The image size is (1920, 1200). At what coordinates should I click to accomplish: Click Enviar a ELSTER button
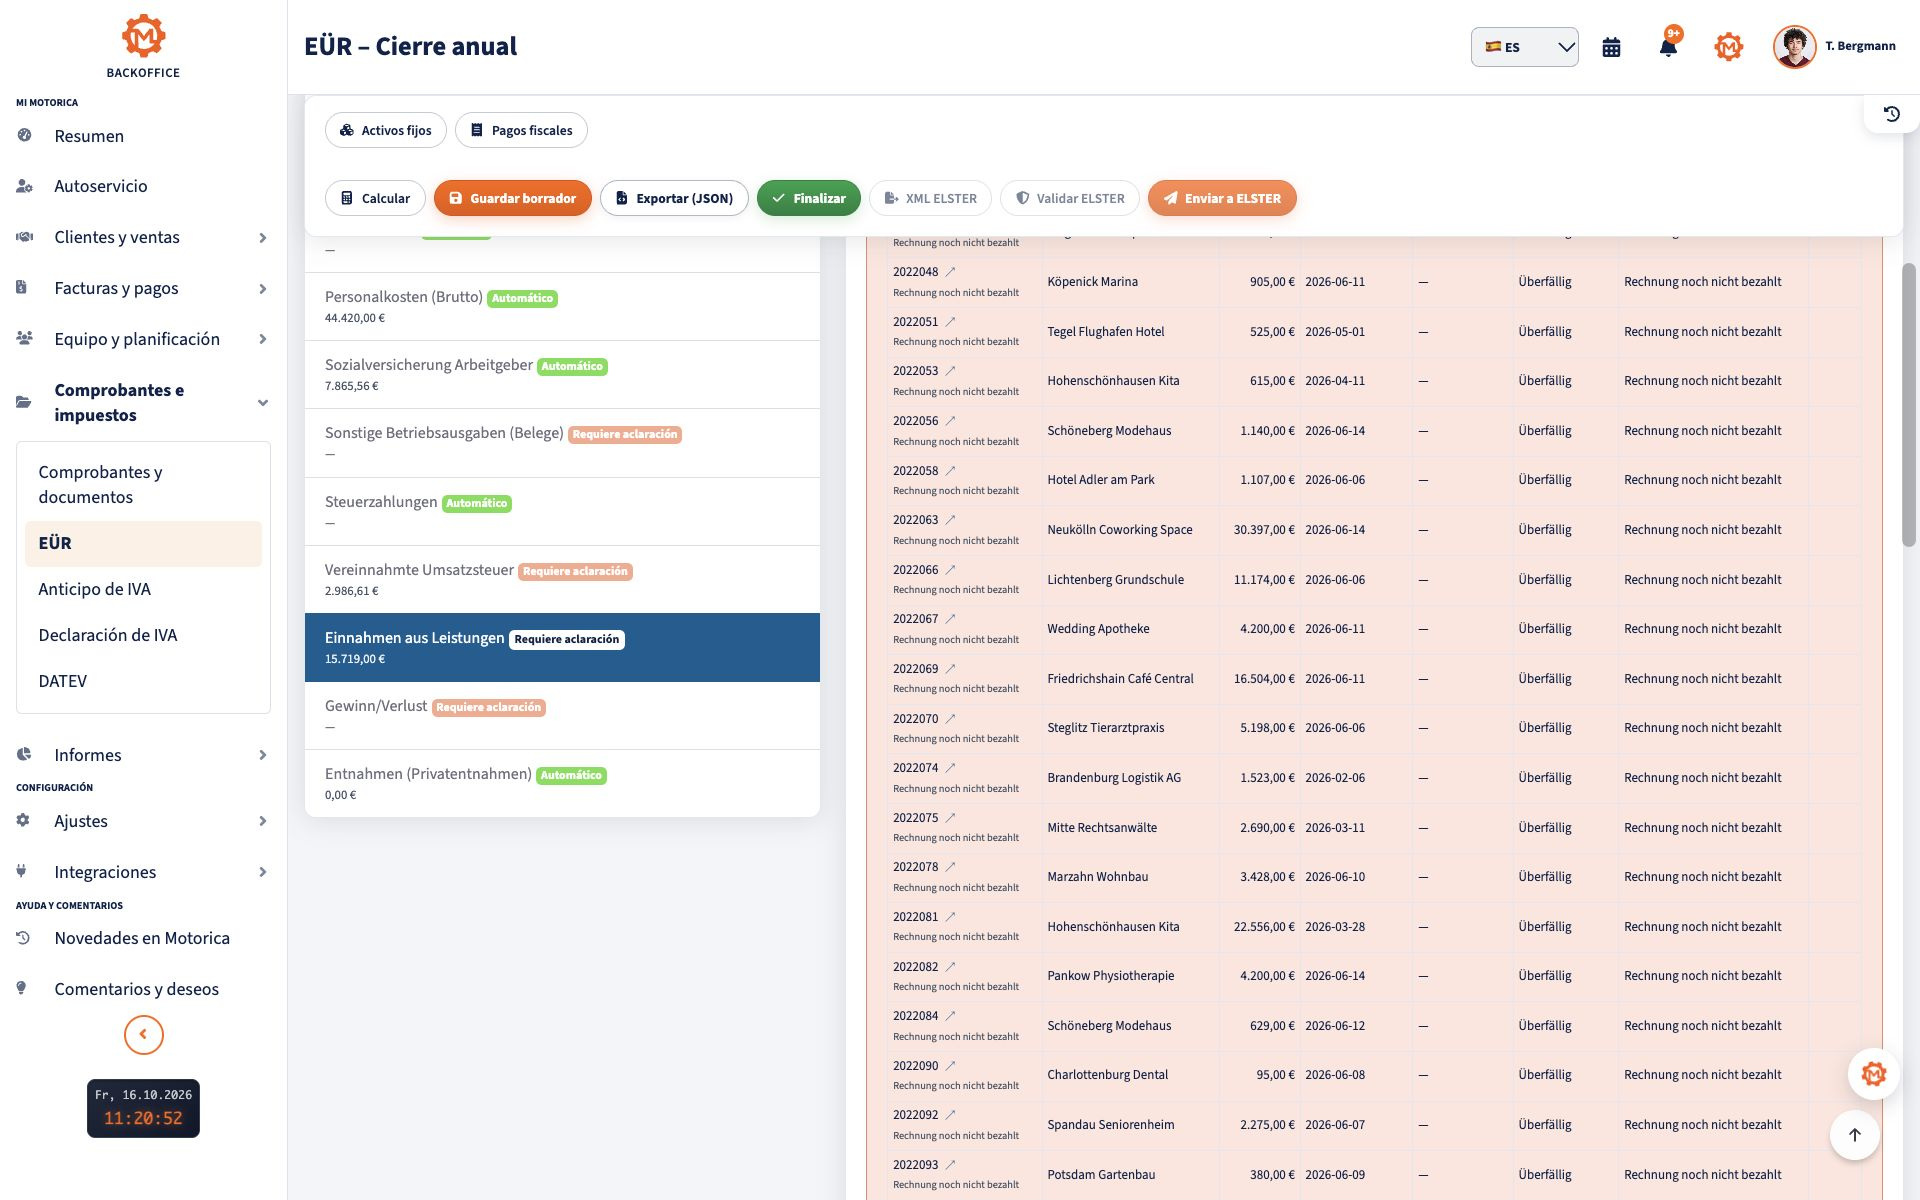point(1221,198)
